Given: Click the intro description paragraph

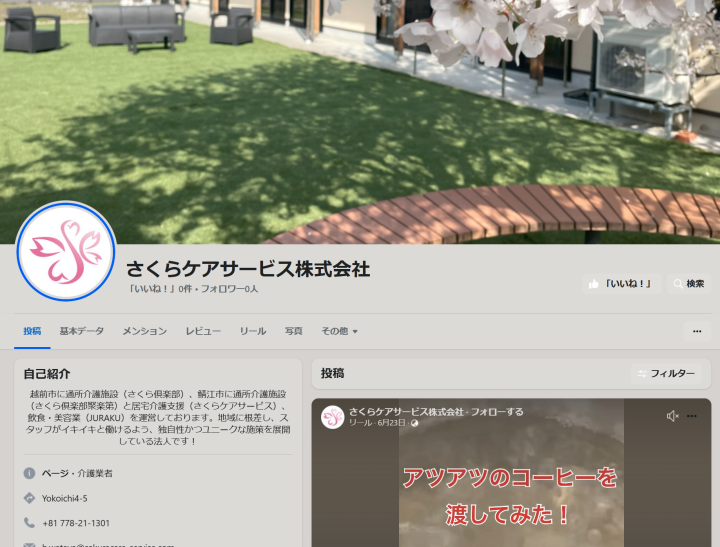Looking at the screenshot, I should (158, 417).
